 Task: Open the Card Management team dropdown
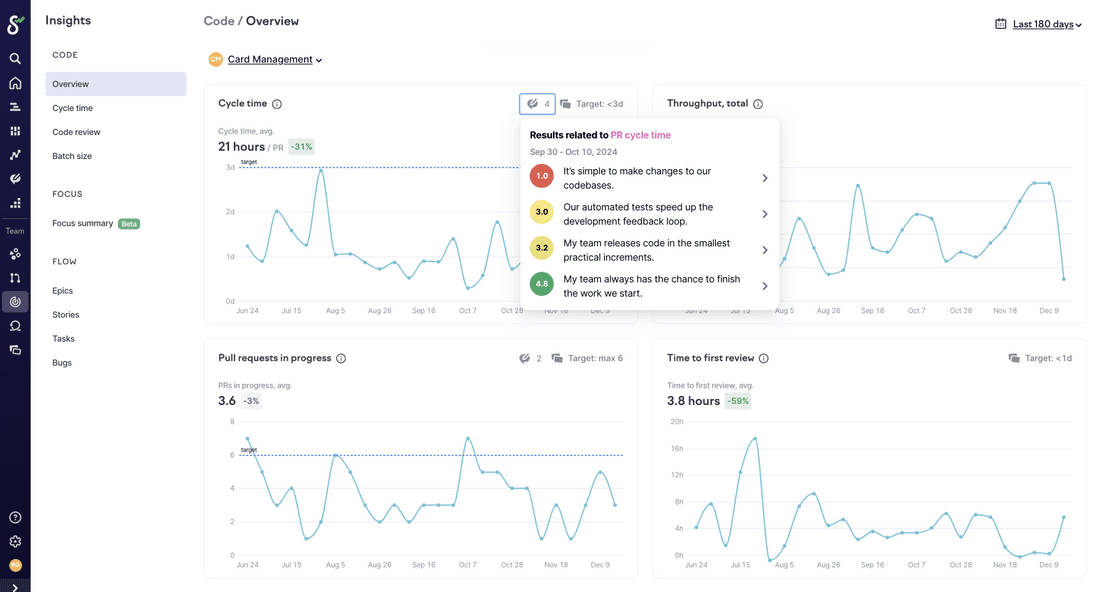click(274, 60)
